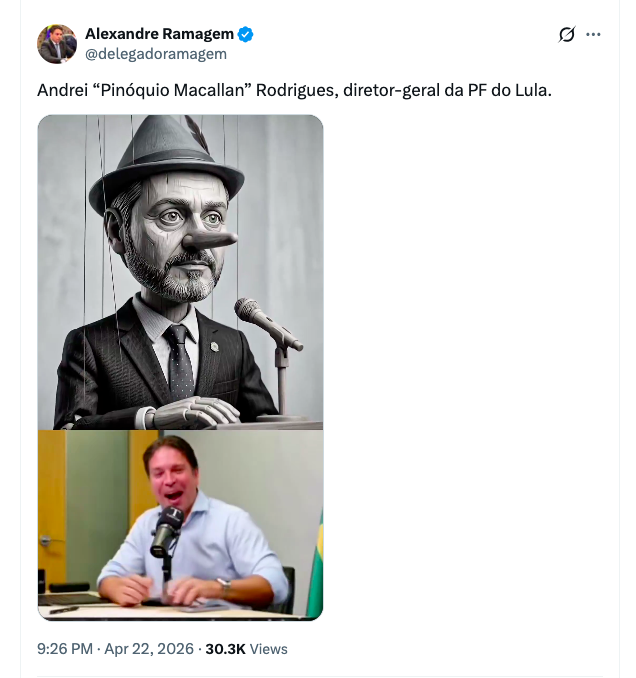This screenshot has width=636, height=678.
Task: Open the three-dot More options menu
Action: pos(594,35)
